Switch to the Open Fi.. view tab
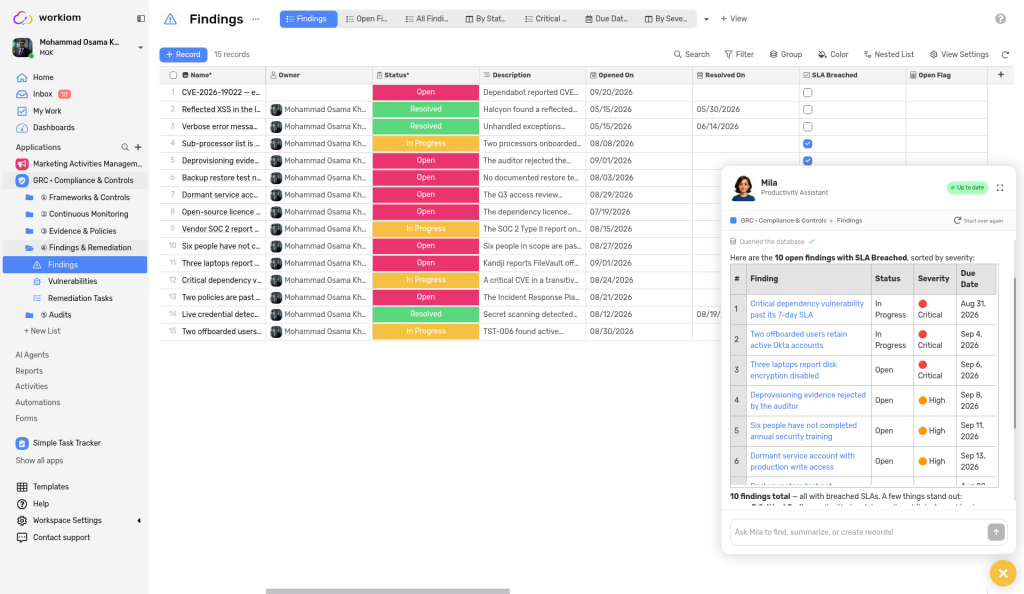The image size is (1024, 594). tap(366, 19)
